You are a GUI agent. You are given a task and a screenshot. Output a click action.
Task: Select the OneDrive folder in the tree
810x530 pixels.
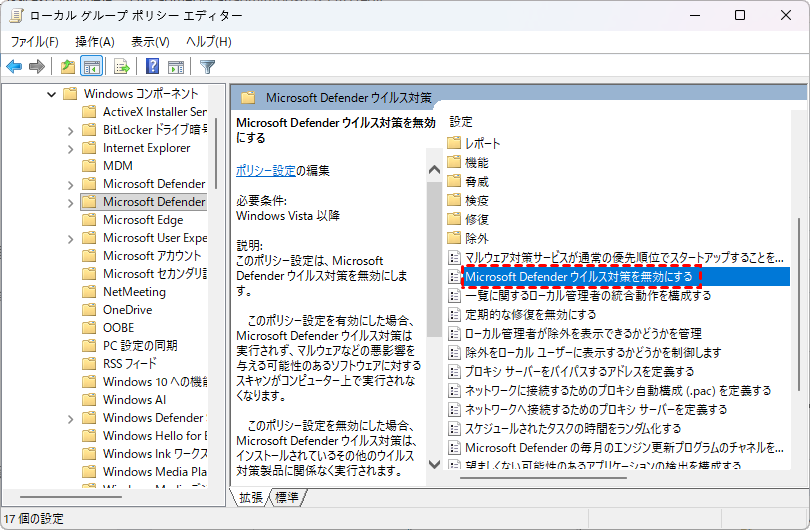click(x=127, y=310)
